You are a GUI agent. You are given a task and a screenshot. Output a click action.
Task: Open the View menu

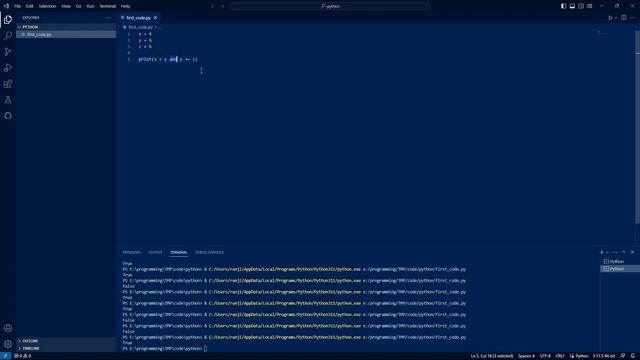[66, 6]
